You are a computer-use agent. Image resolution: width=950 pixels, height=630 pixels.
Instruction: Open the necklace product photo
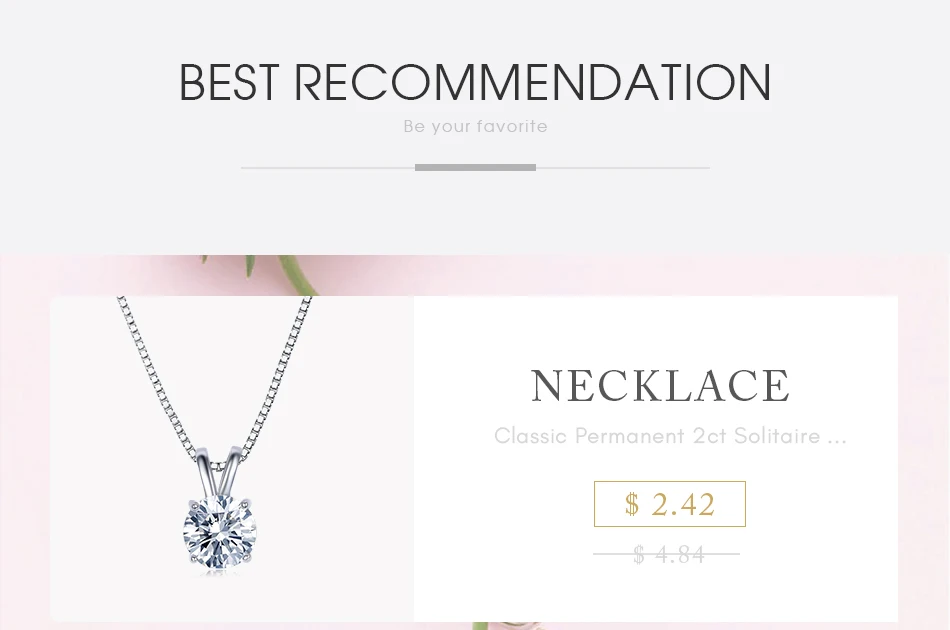pos(232,459)
